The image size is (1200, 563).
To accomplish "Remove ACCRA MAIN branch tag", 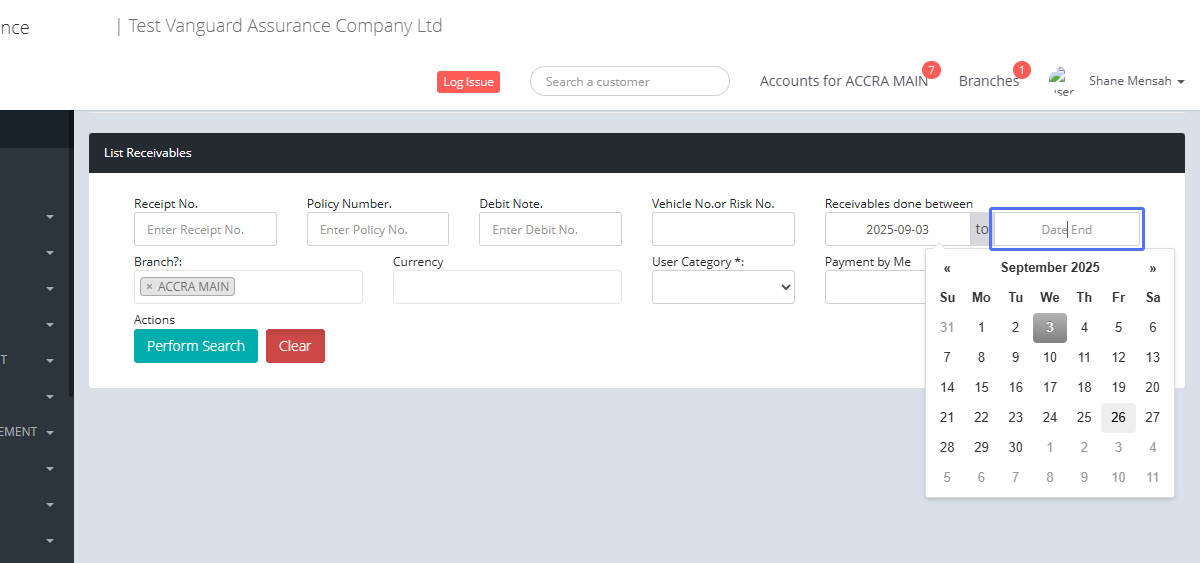I will coord(149,287).
